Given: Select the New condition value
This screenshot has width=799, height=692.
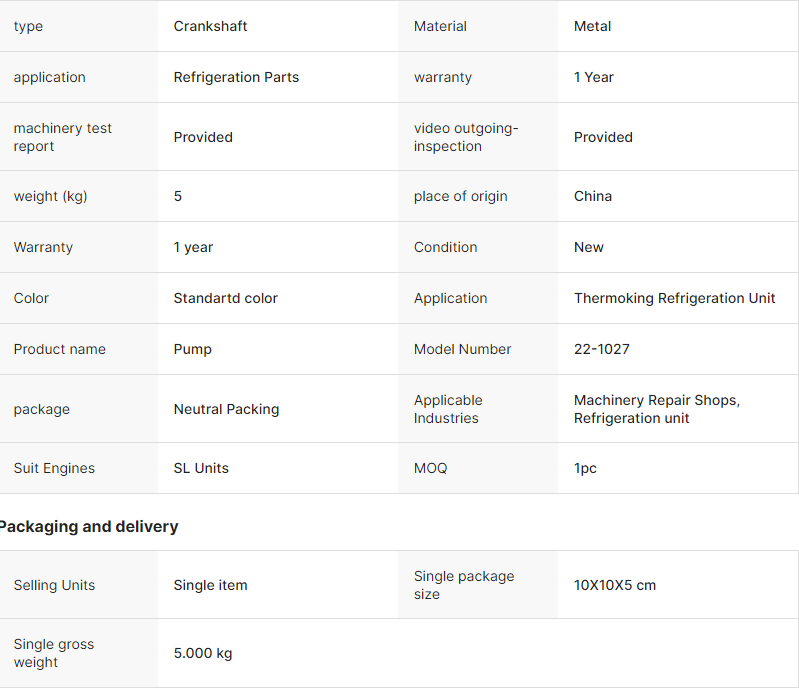Looking at the screenshot, I should point(588,247).
